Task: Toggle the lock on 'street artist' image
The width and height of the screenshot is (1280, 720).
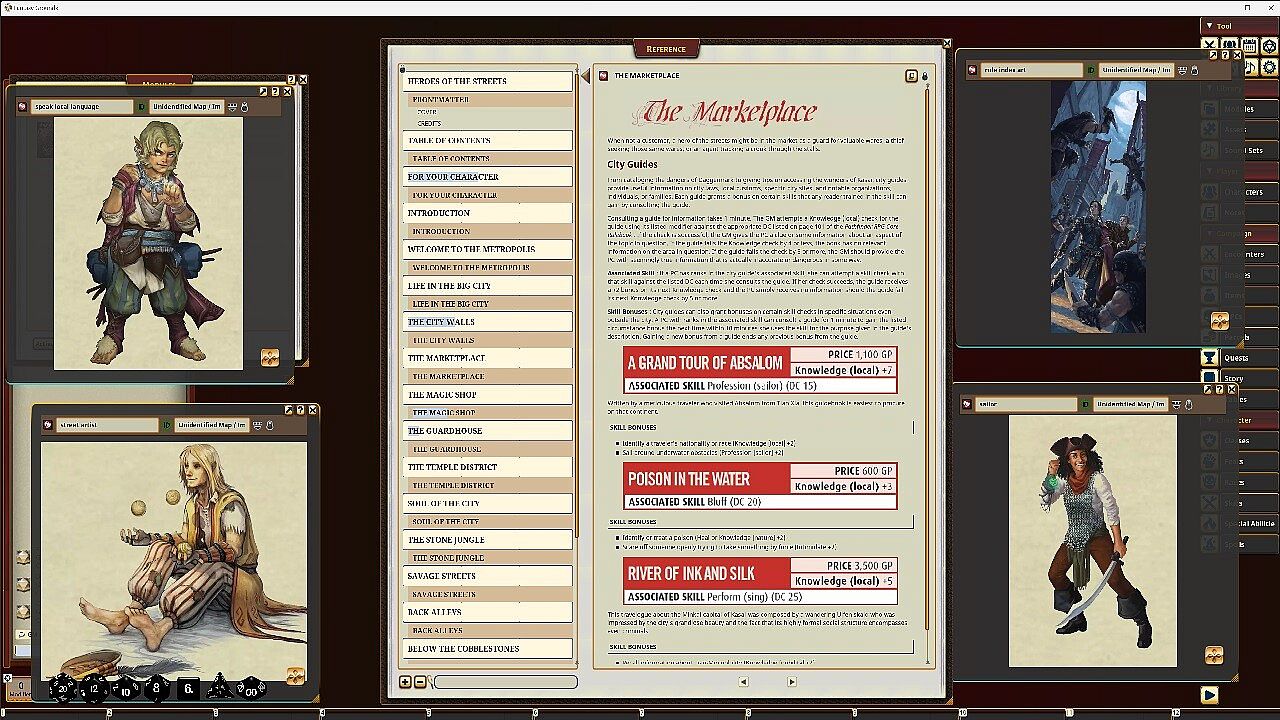Action: tap(270, 425)
